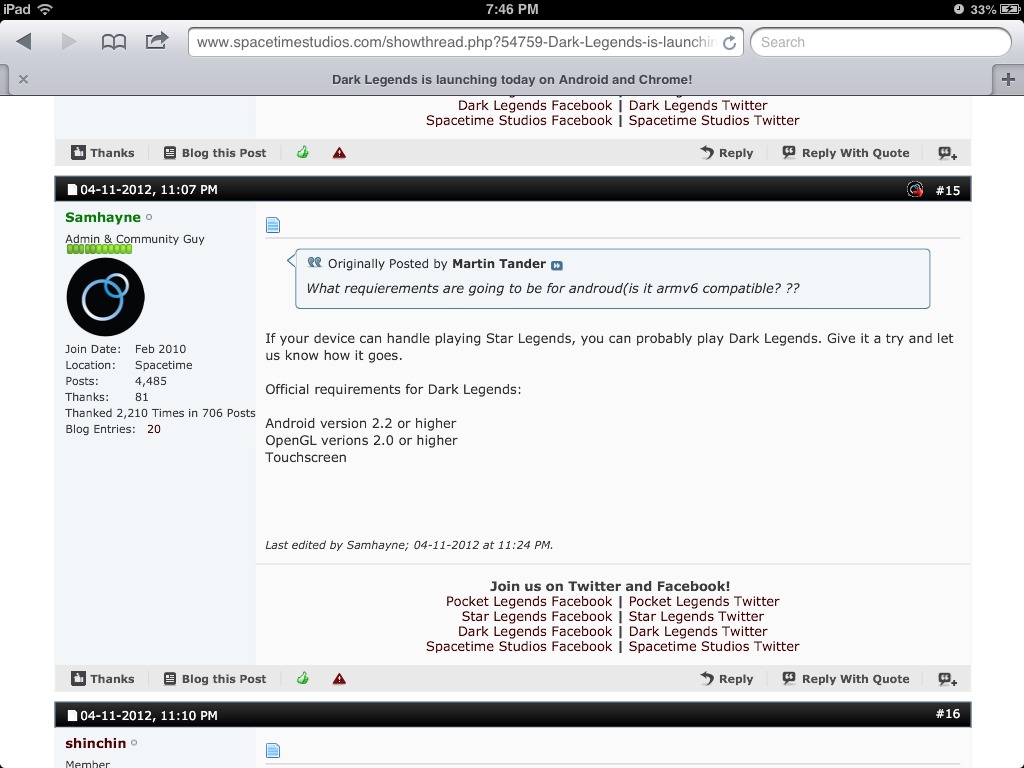
Task: Open top Dark Legends Facebook link
Action: point(535,105)
